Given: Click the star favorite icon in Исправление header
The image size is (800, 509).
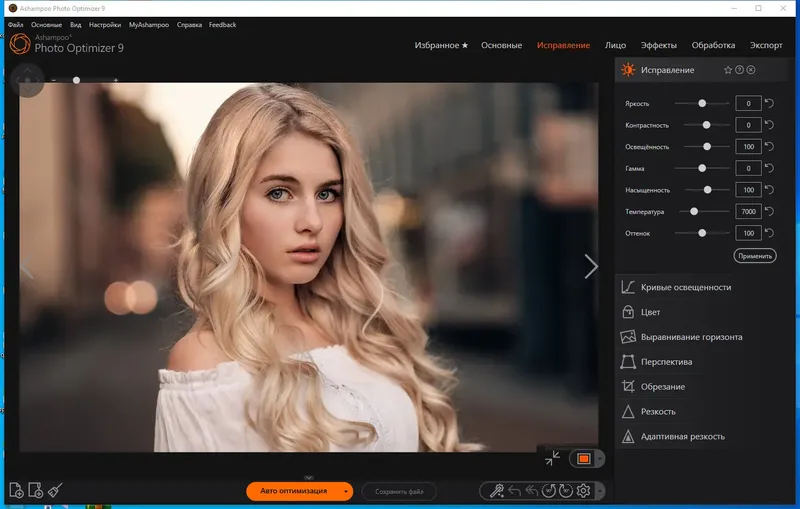Looking at the screenshot, I should click(728, 70).
